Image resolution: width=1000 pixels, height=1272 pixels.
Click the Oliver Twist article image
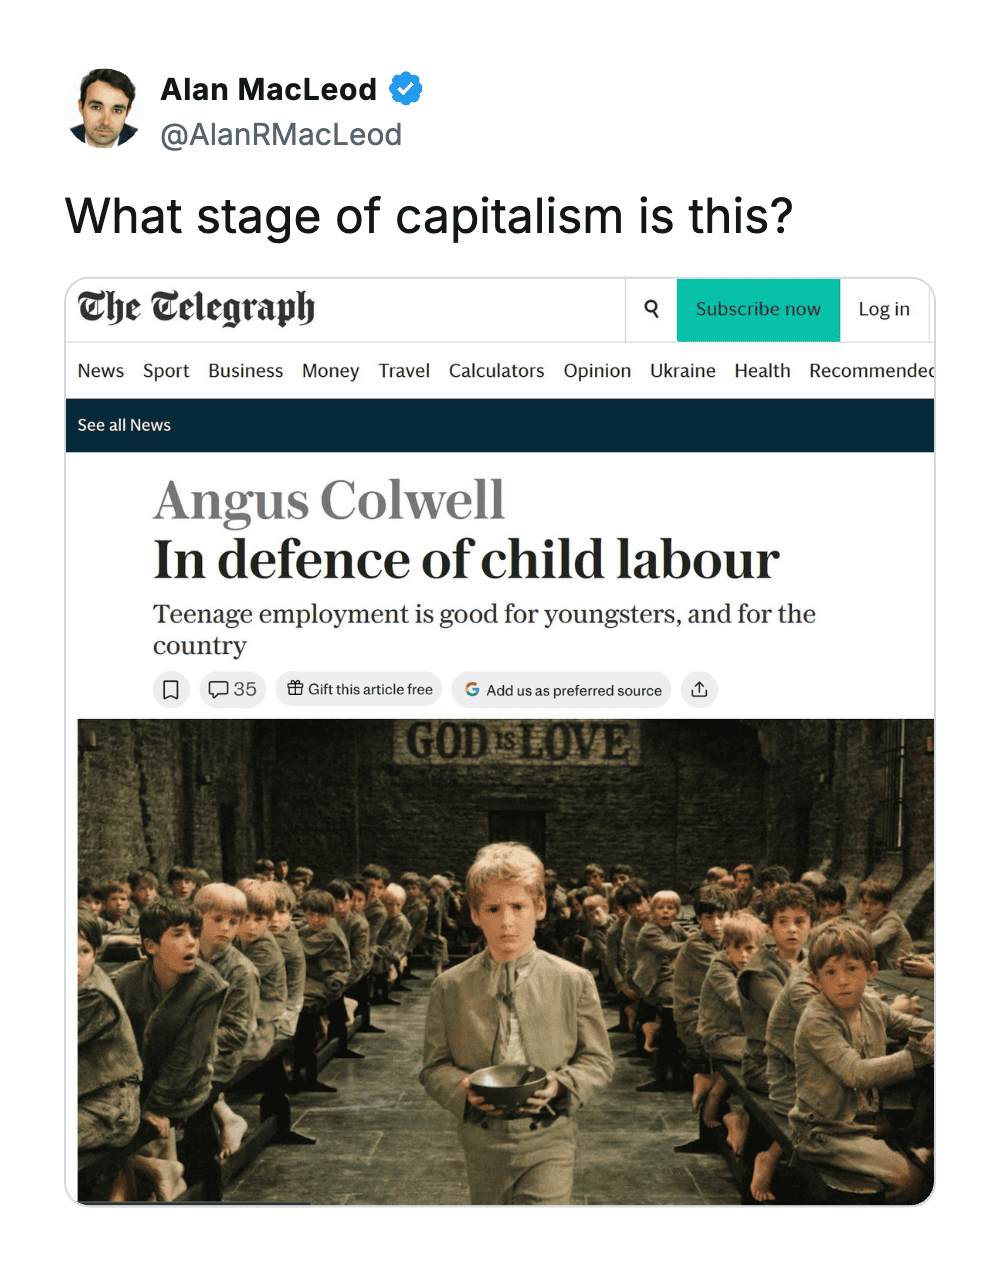tap(506, 961)
